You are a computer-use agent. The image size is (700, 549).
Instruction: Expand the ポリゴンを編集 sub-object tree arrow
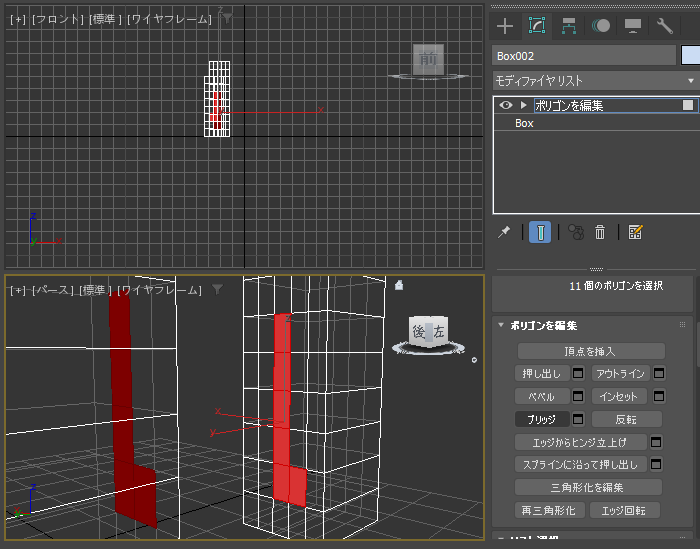(x=524, y=105)
